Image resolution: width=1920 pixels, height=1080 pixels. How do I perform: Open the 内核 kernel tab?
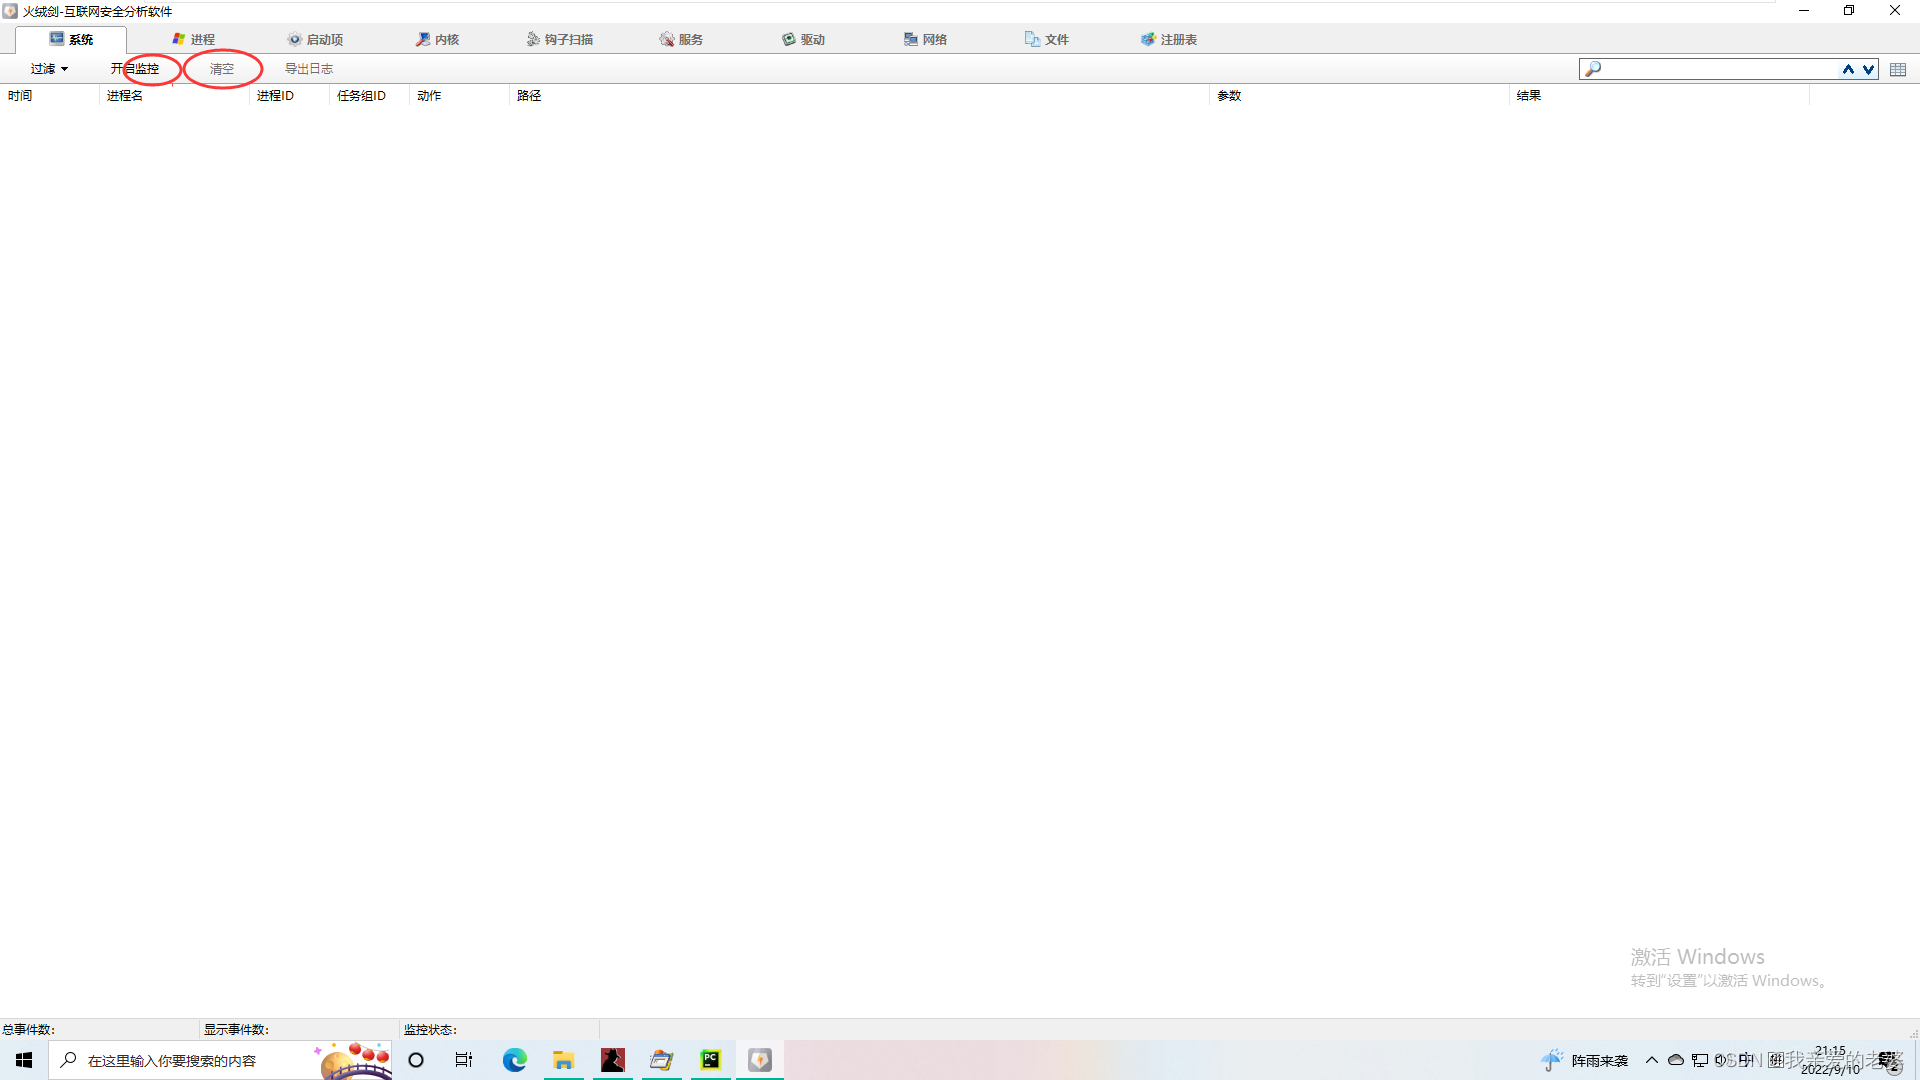point(437,39)
